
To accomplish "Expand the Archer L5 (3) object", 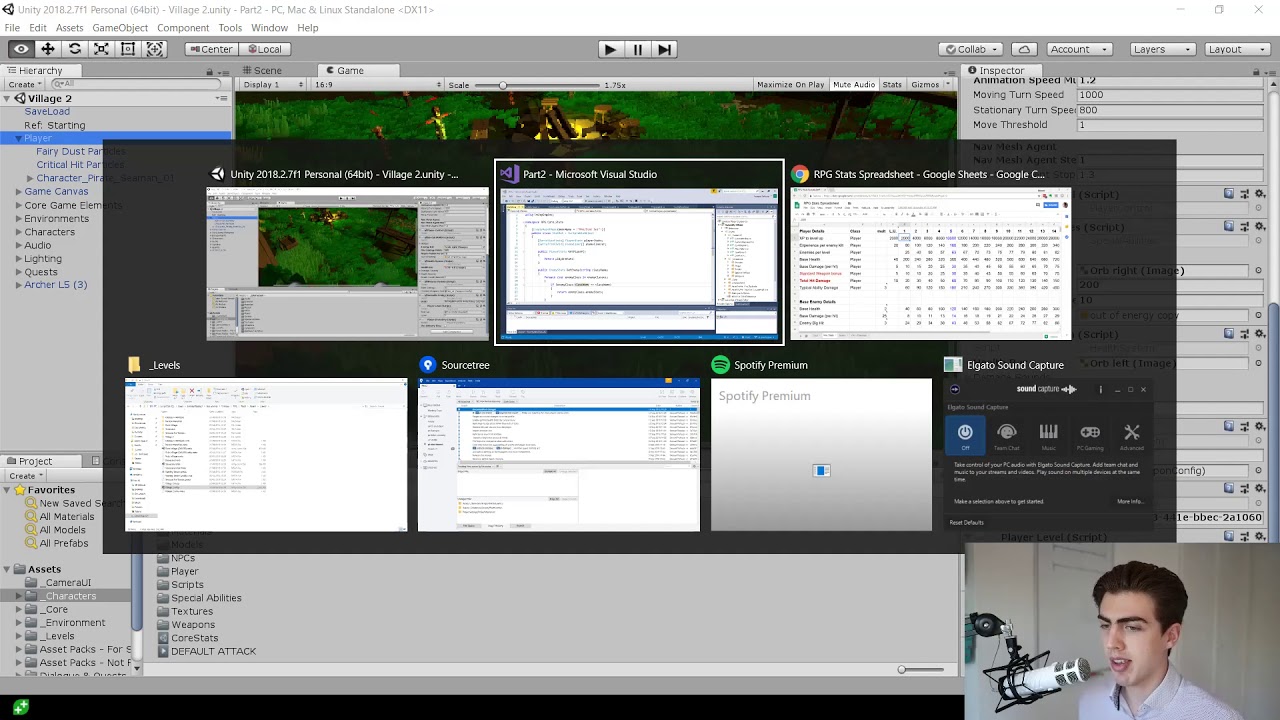I will pos(18,285).
